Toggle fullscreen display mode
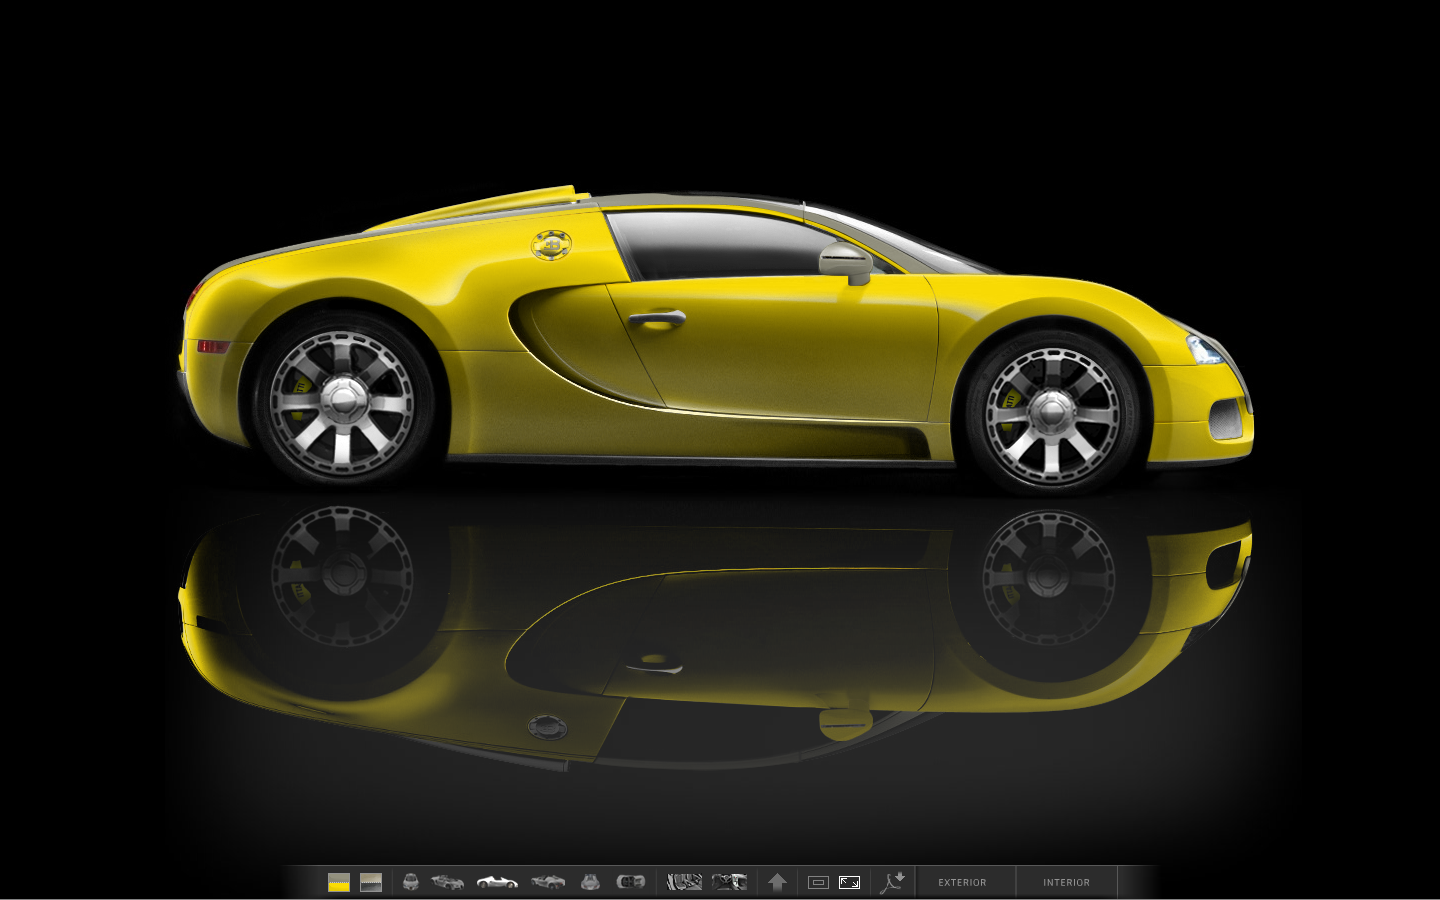The height and width of the screenshot is (900, 1440). (849, 882)
